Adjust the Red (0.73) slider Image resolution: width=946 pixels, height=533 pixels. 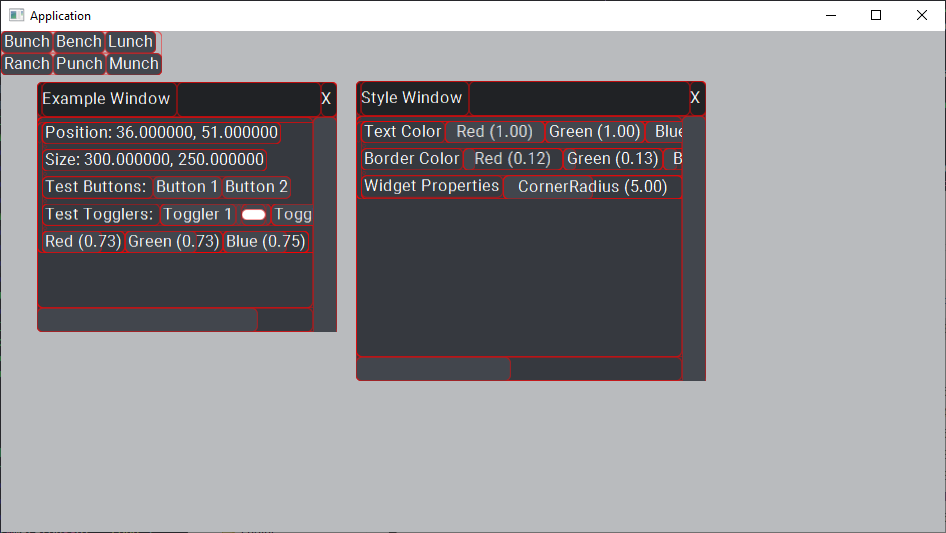click(84, 242)
